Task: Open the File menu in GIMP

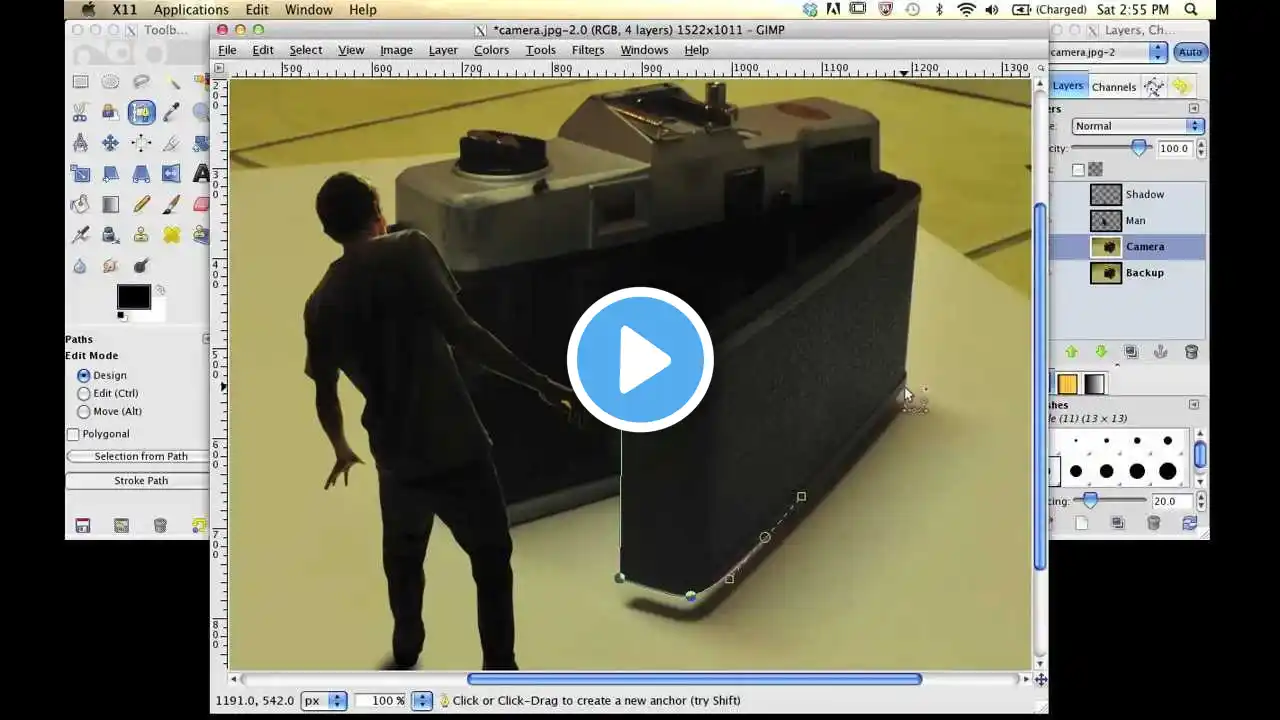Action: (x=227, y=50)
